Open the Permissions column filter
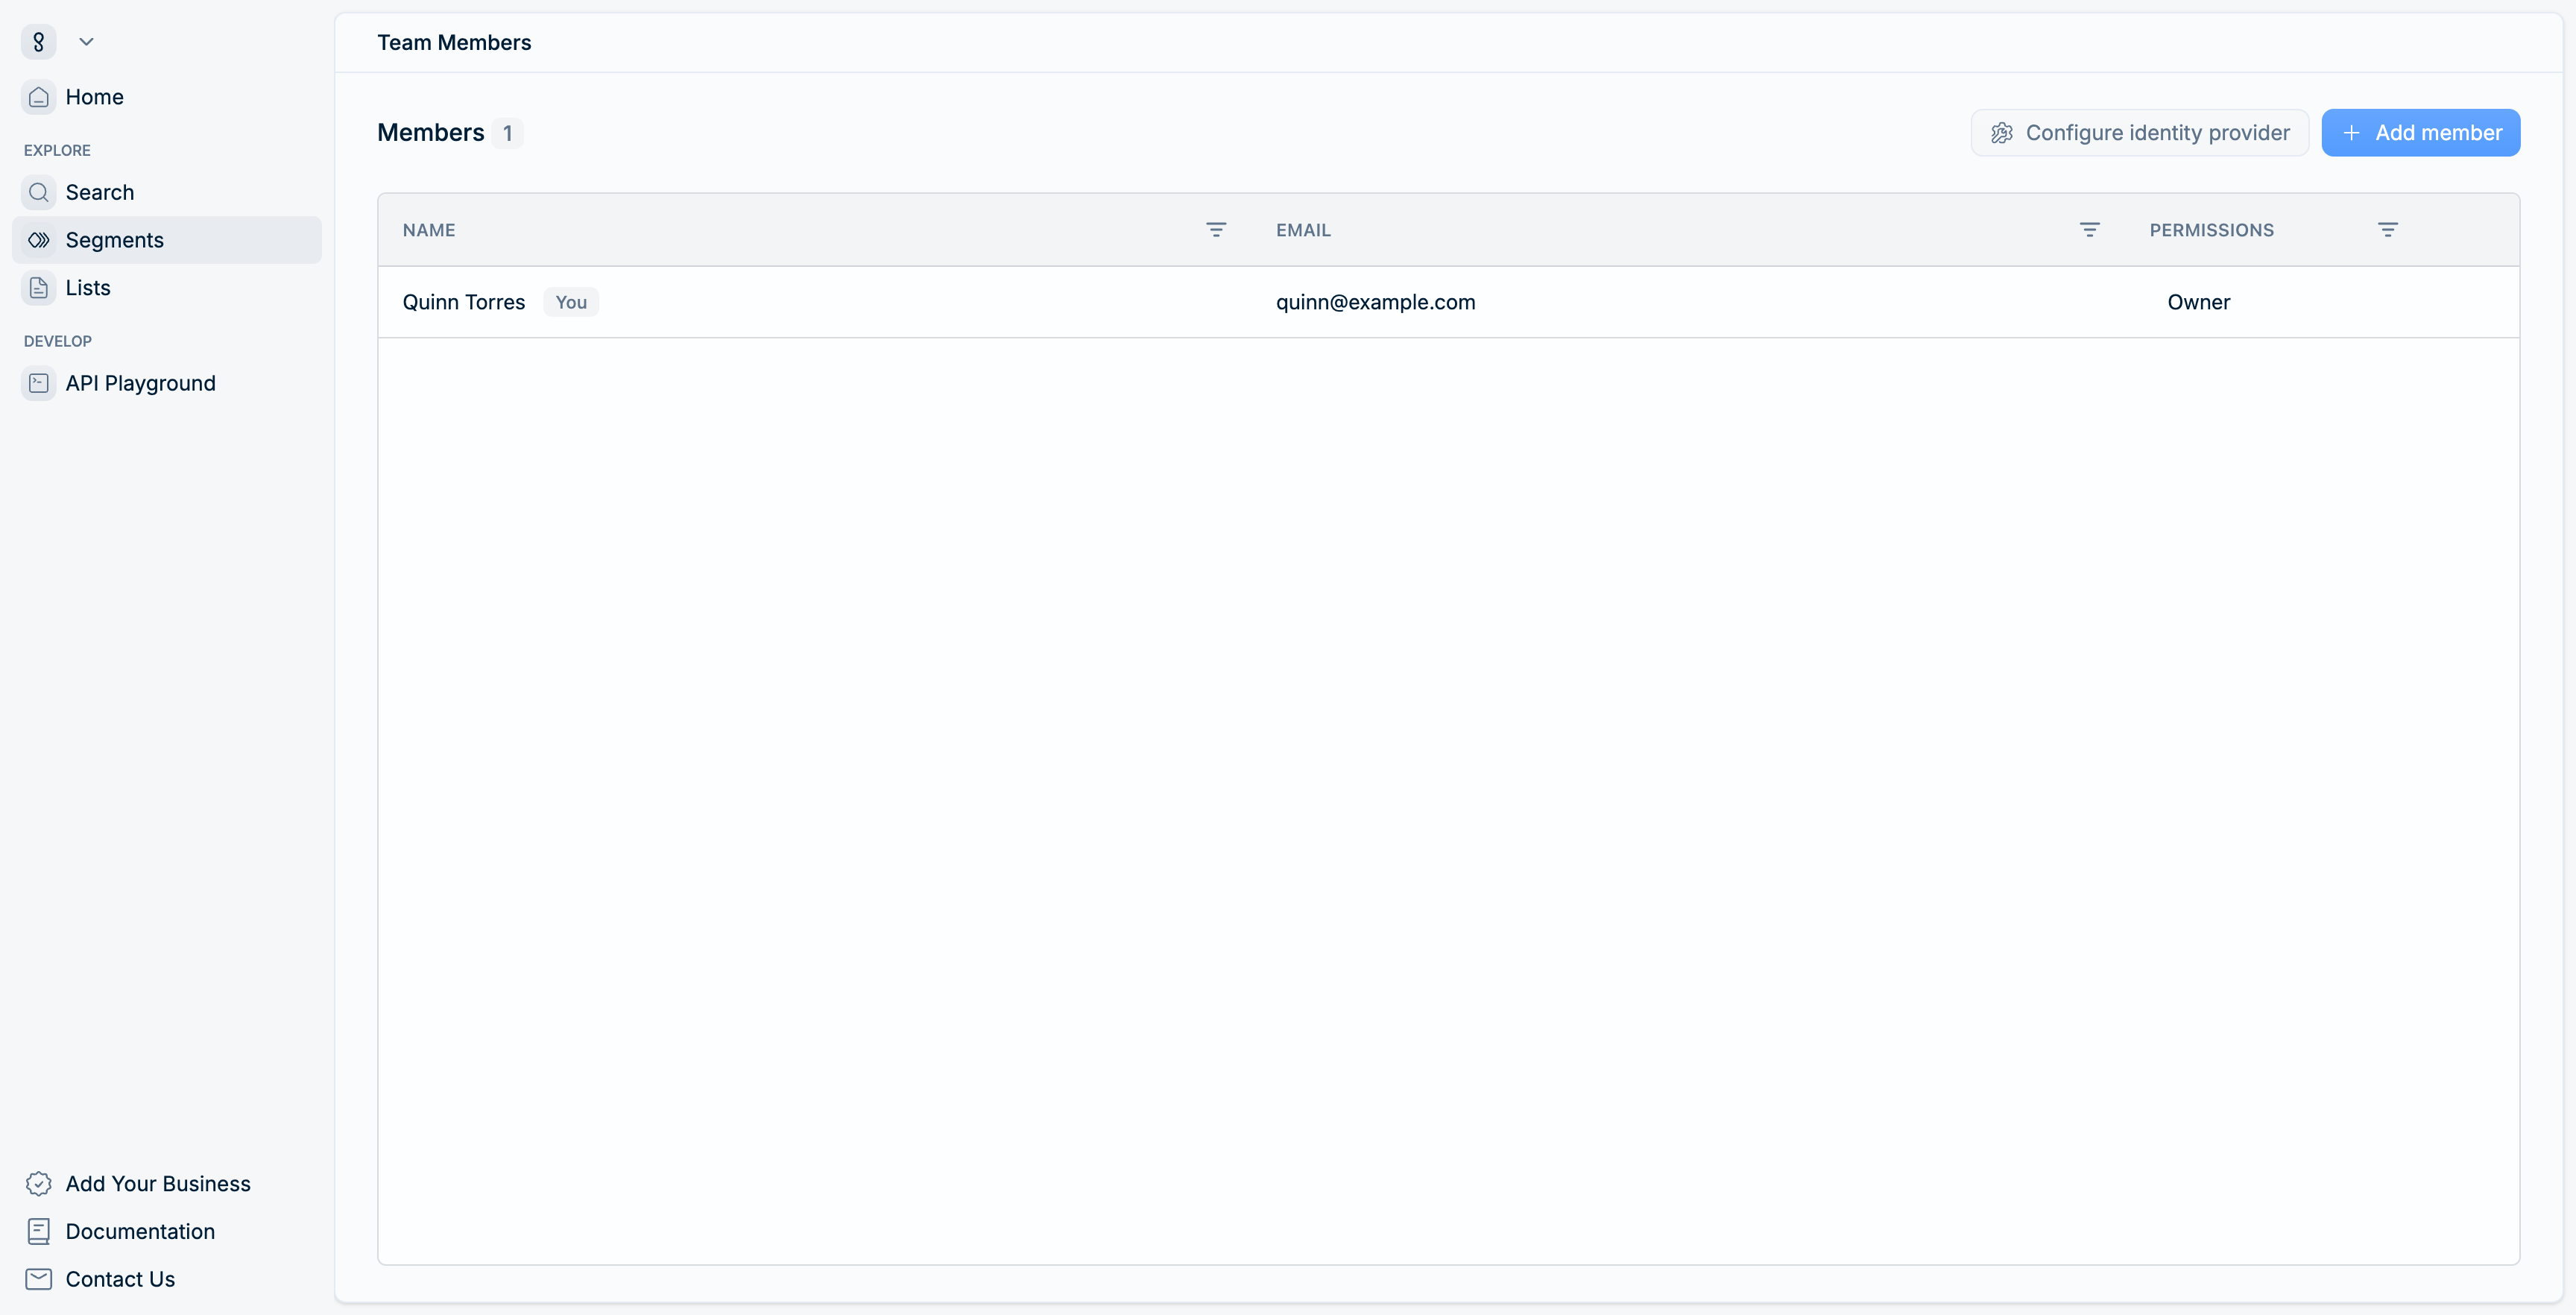The height and width of the screenshot is (1315, 2576). tap(2387, 230)
